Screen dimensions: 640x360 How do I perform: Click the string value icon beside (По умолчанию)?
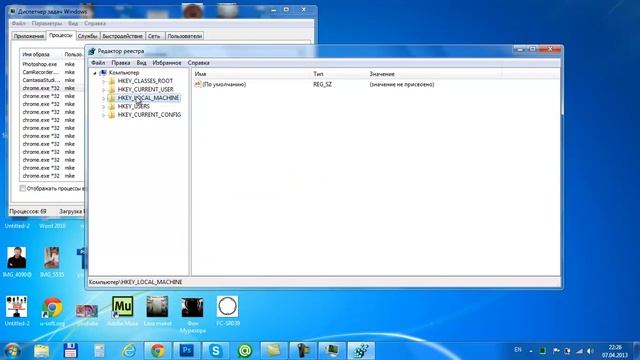(198, 84)
